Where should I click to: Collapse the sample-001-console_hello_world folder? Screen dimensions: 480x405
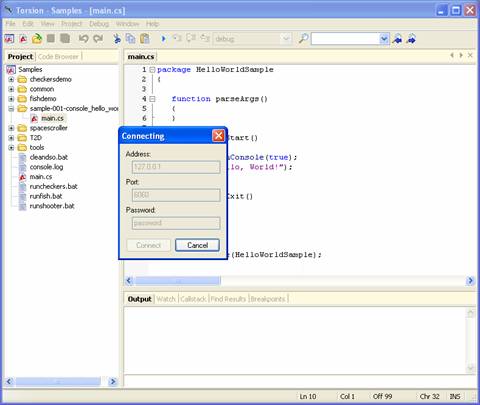coord(11,109)
